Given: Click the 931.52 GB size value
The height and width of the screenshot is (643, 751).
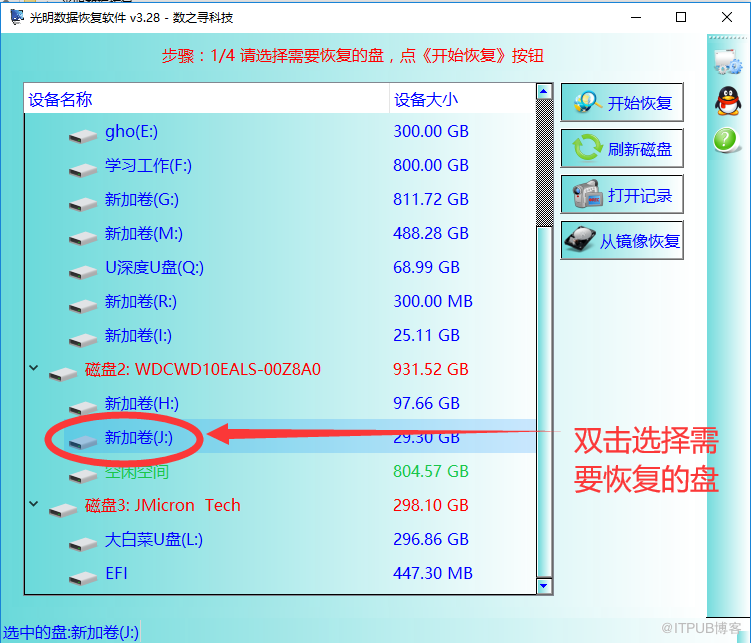Looking at the screenshot, I should [431, 369].
